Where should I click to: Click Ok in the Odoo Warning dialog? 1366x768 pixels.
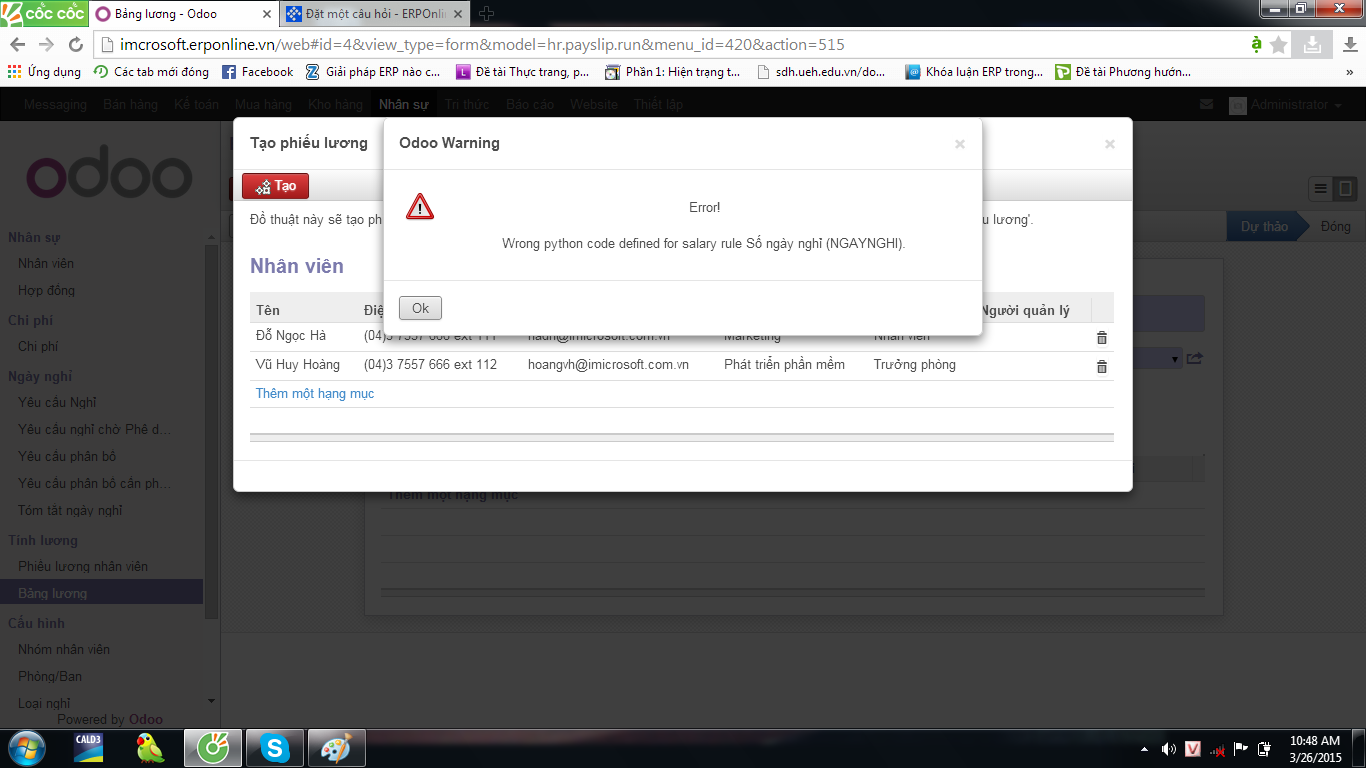[420, 308]
